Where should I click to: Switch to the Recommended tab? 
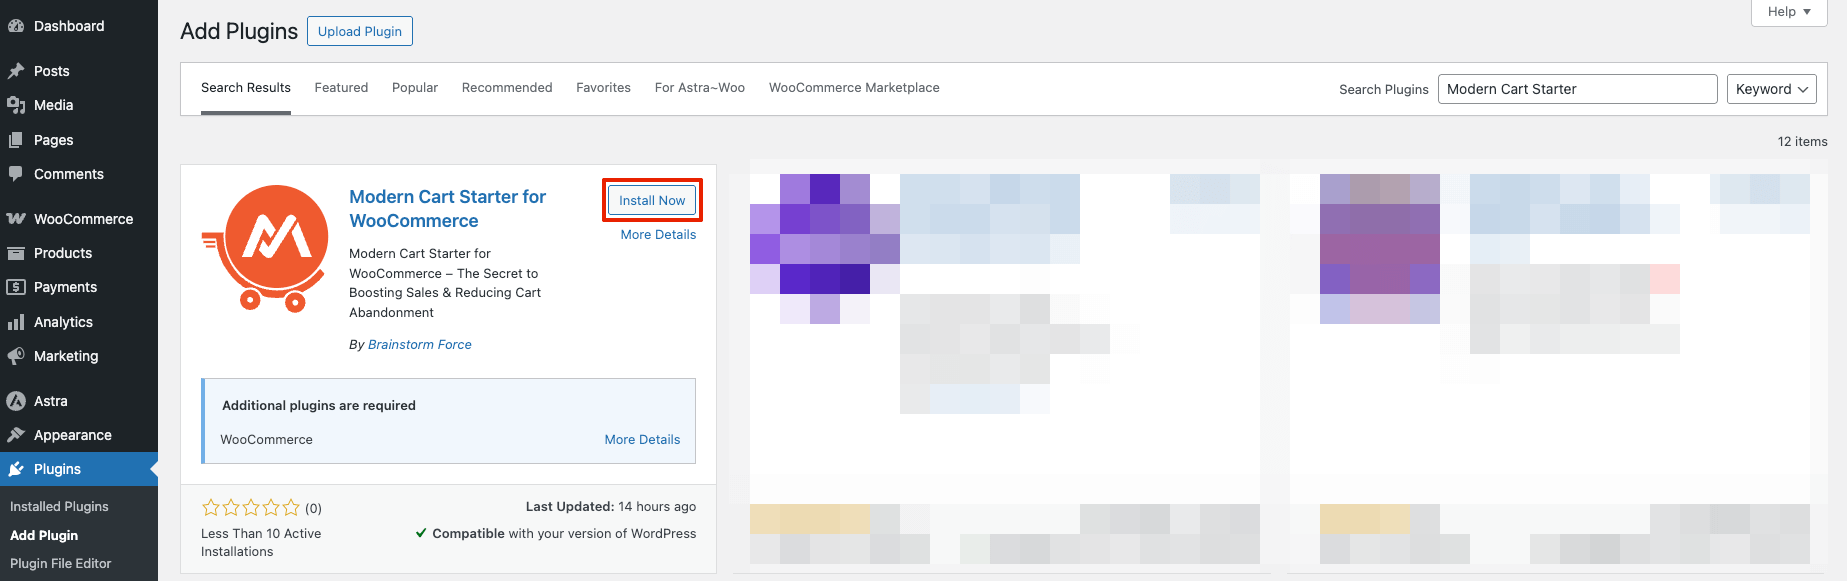(x=507, y=88)
